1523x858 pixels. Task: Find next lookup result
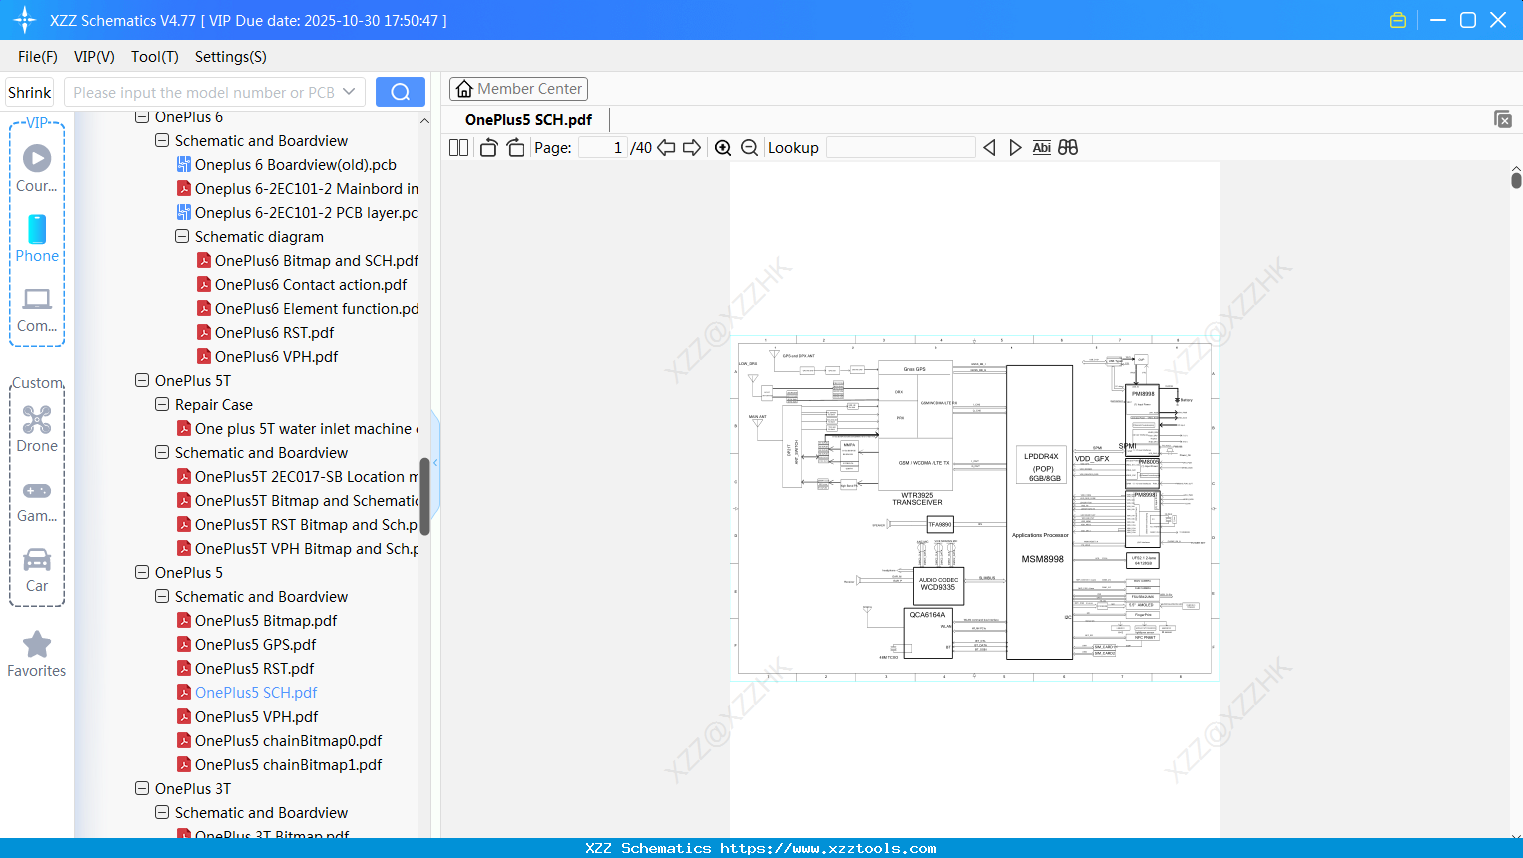point(1015,148)
